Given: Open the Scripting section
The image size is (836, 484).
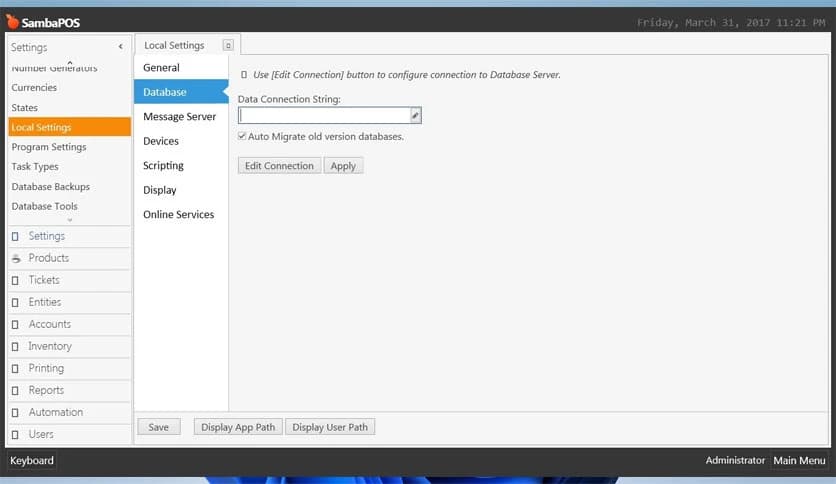Looking at the screenshot, I should click(x=181, y=166).
